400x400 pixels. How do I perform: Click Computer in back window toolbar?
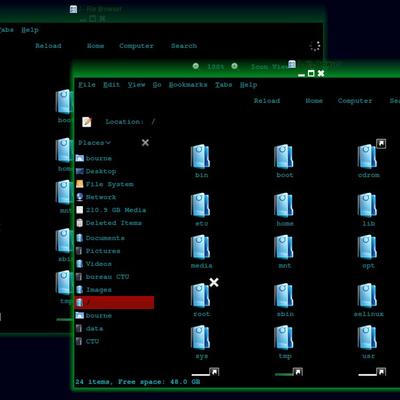[x=136, y=46]
